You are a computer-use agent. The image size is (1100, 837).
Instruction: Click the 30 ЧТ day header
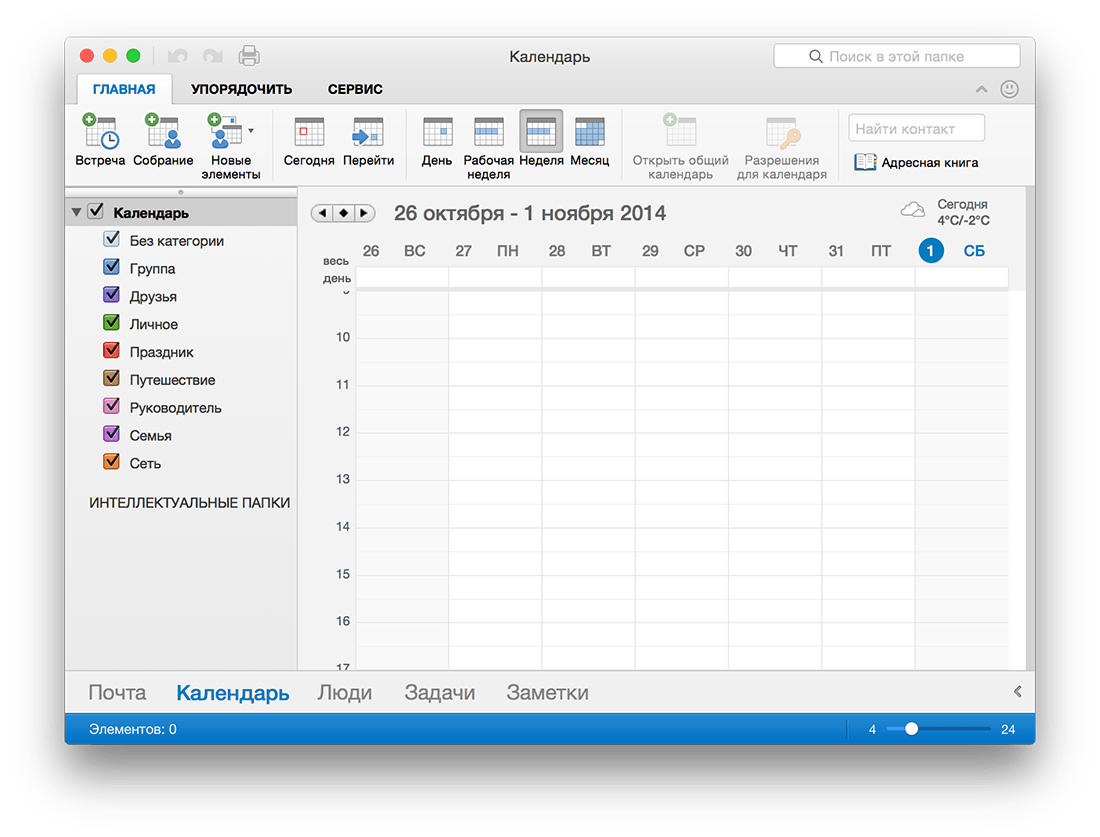[767, 250]
